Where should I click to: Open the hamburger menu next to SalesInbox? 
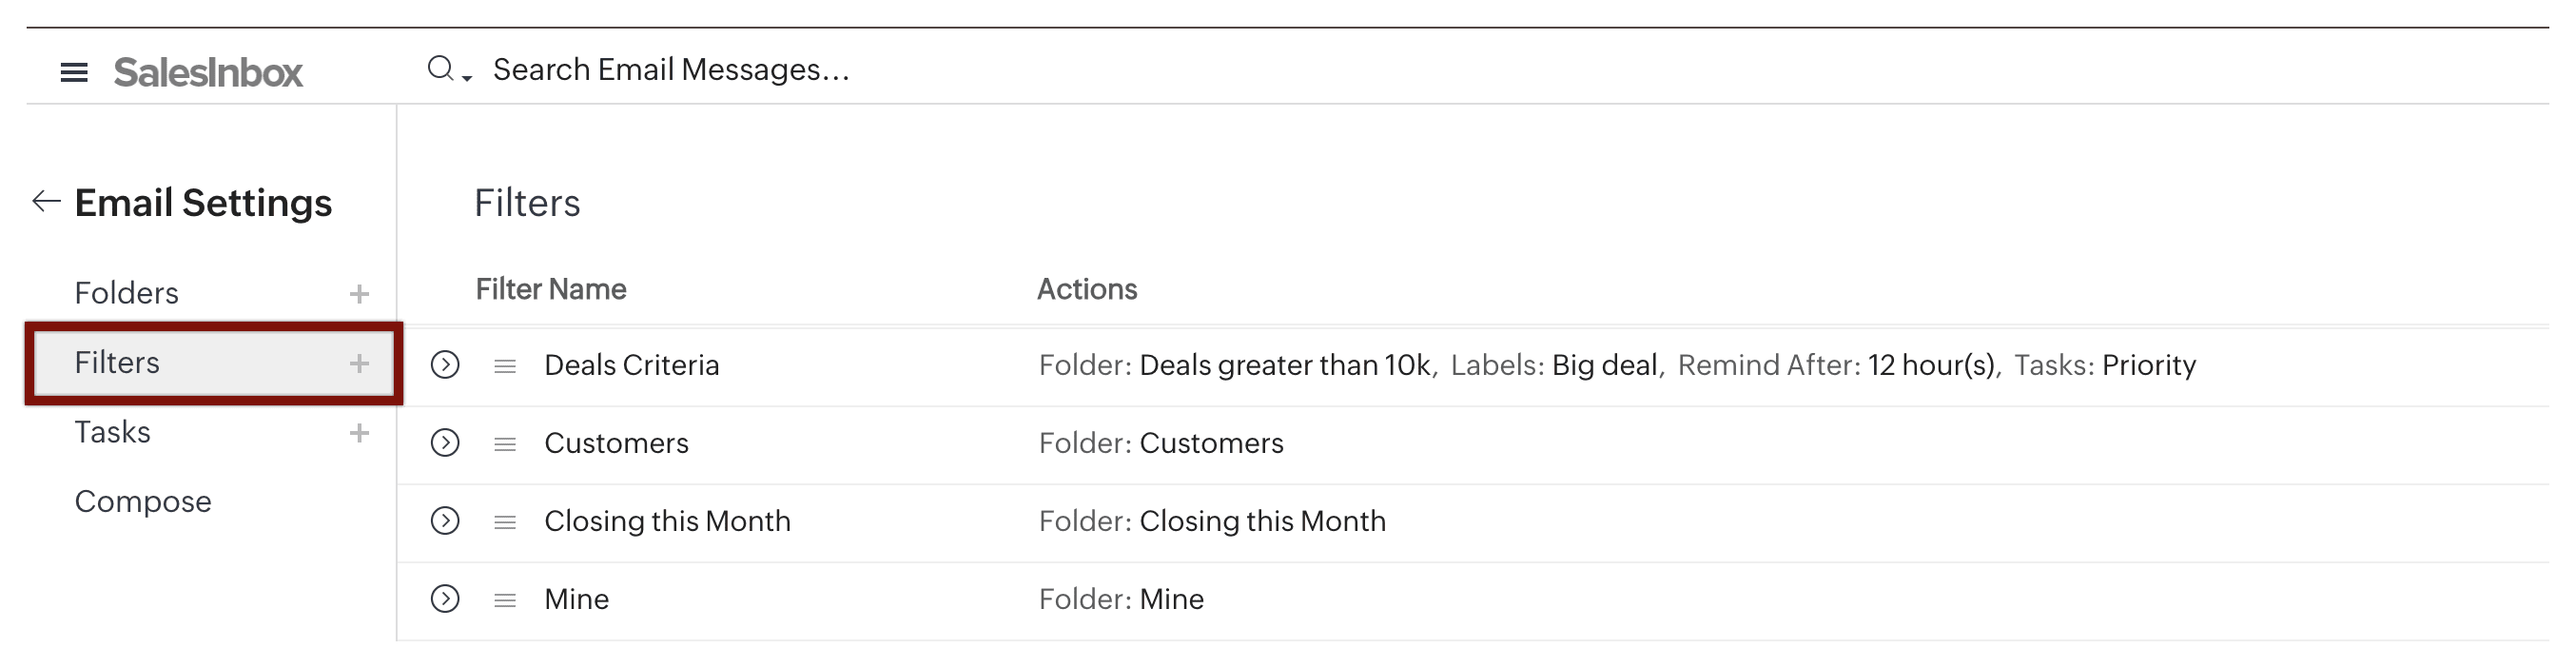point(74,72)
